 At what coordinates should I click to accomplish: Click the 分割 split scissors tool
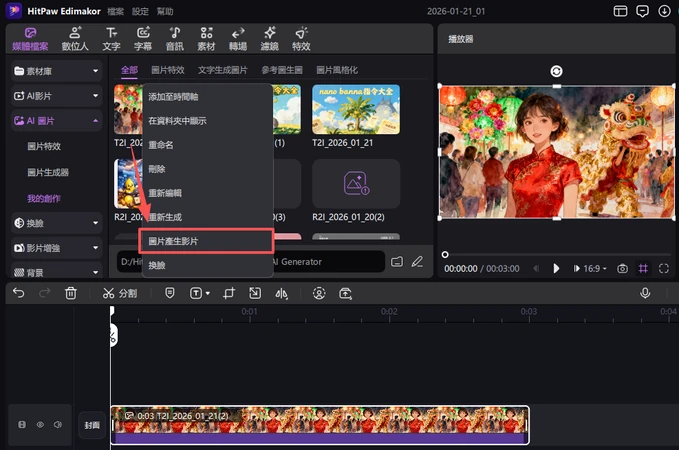(x=119, y=293)
